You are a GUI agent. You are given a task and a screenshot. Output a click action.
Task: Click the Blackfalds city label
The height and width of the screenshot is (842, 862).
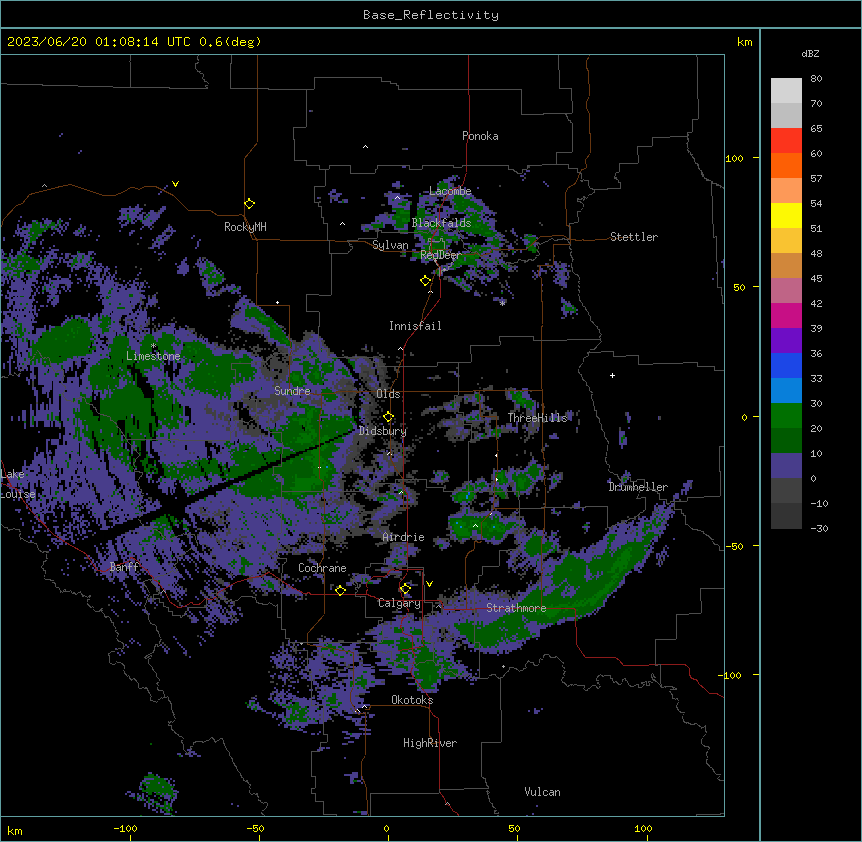click(x=441, y=223)
